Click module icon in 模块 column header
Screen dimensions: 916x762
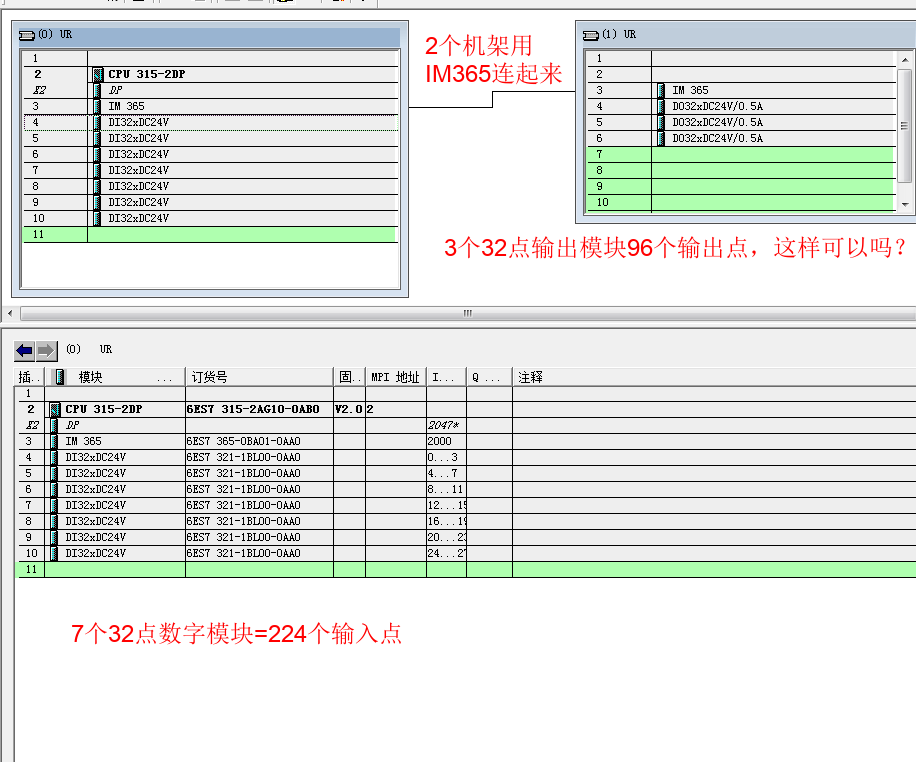pyautogui.click(x=61, y=377)
